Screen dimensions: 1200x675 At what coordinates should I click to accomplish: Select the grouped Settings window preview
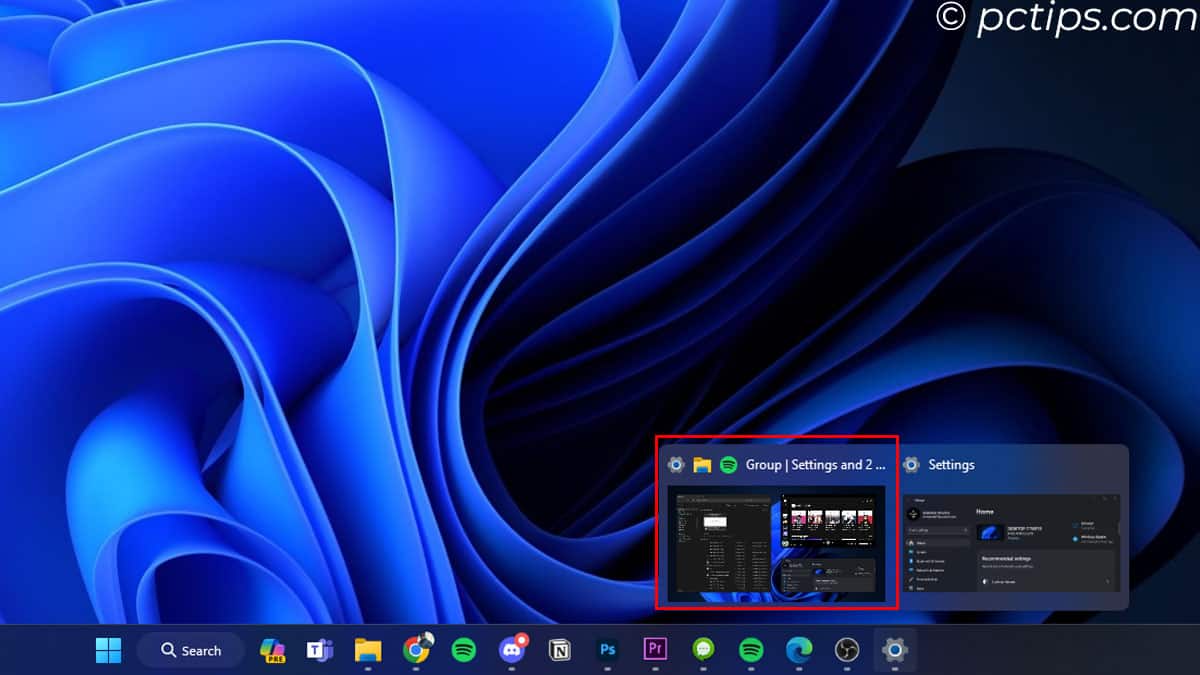click(x=780, y=545)
